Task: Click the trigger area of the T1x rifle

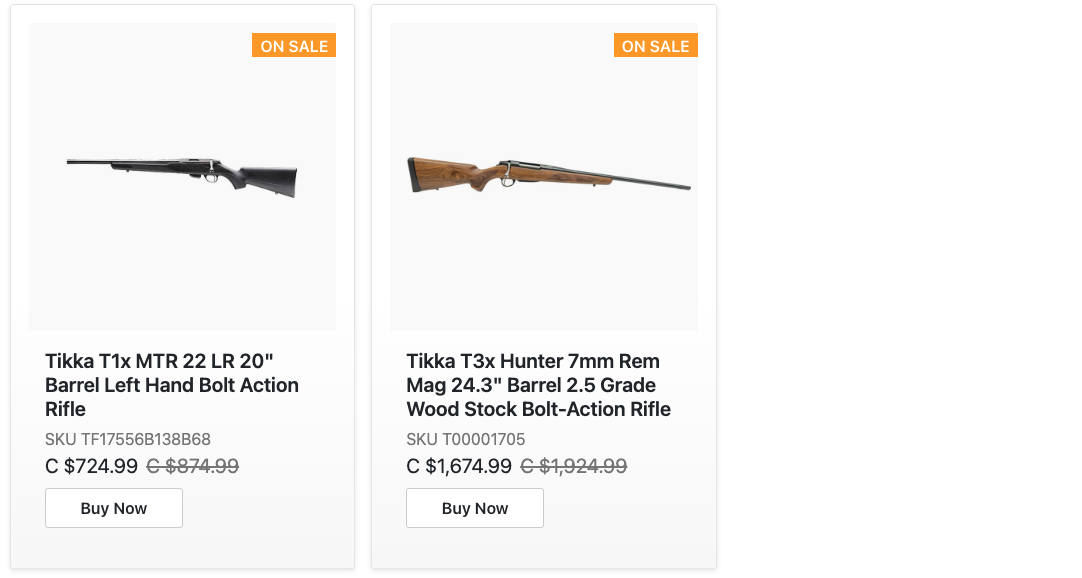Action: tap(212, 177)
